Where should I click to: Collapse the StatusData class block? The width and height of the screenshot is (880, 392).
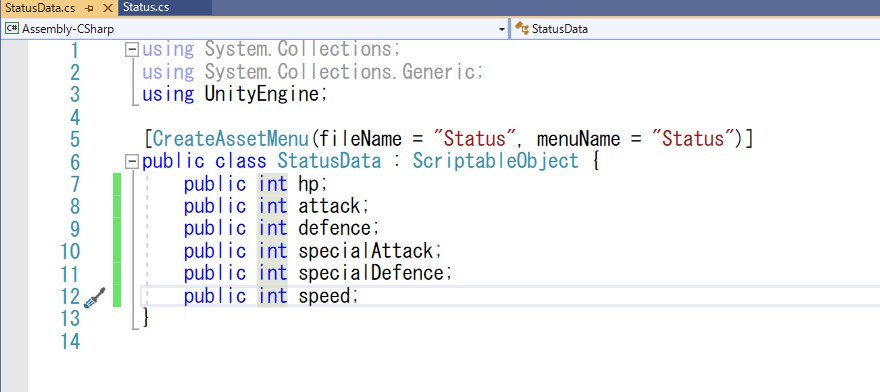point(132,162)
